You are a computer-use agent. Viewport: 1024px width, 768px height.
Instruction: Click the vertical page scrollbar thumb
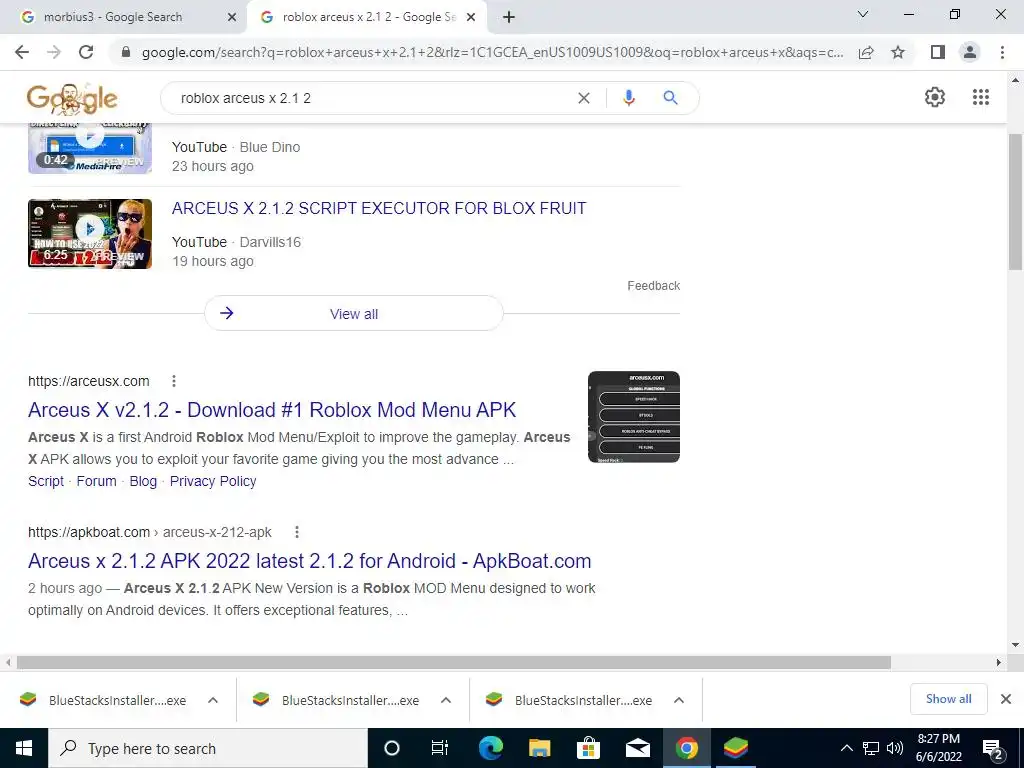click(x=1015, y=201)
